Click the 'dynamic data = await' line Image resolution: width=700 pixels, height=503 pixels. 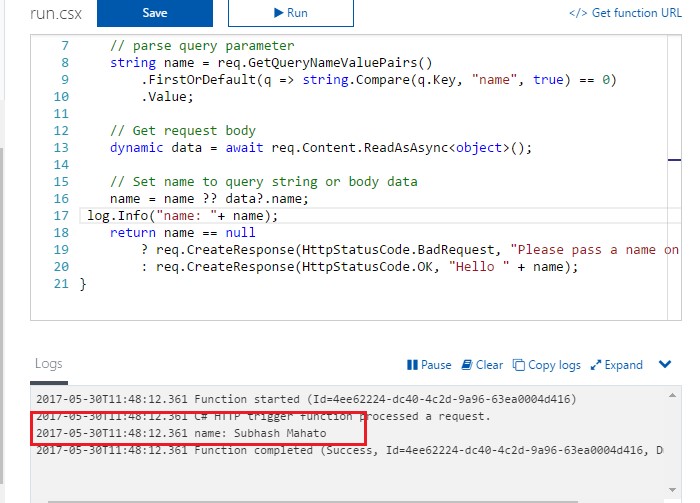click(x=321, y=148)
